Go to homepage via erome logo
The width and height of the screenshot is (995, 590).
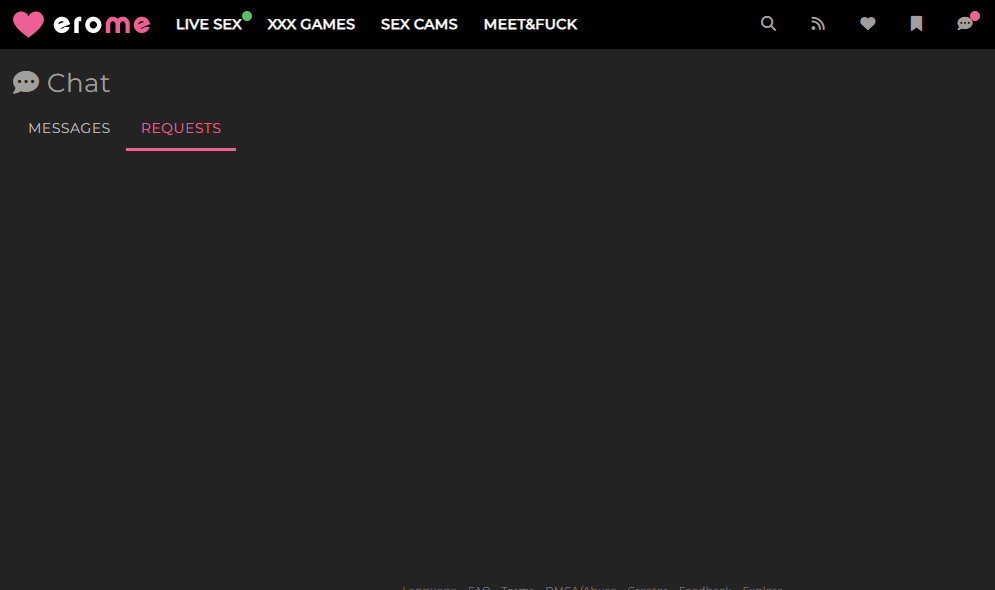coord(82,24)
